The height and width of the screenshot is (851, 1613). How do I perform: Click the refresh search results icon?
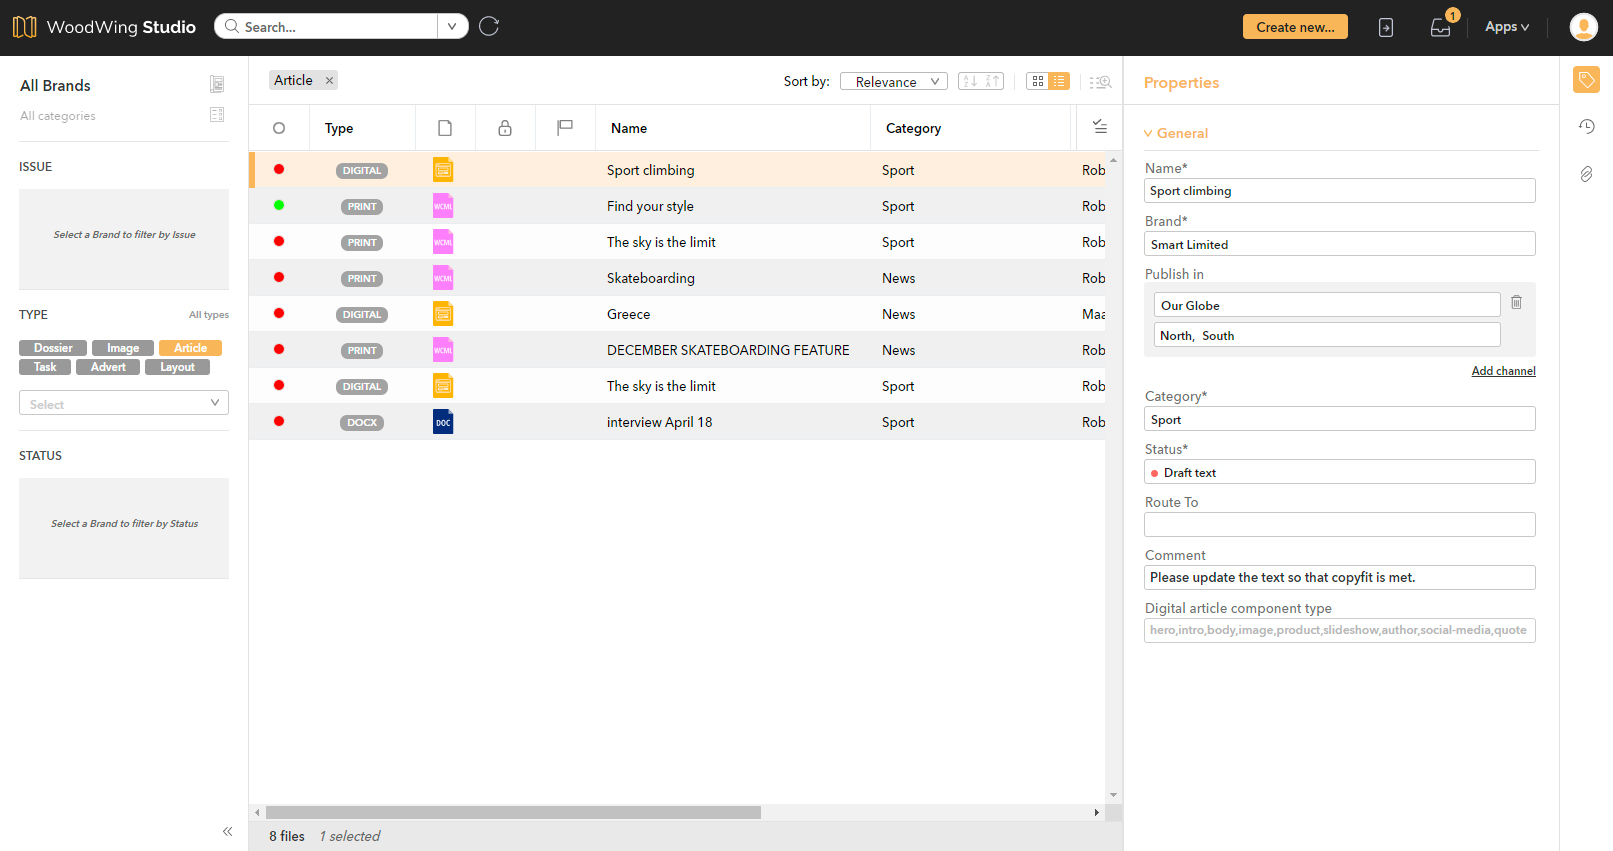point(489,26)
